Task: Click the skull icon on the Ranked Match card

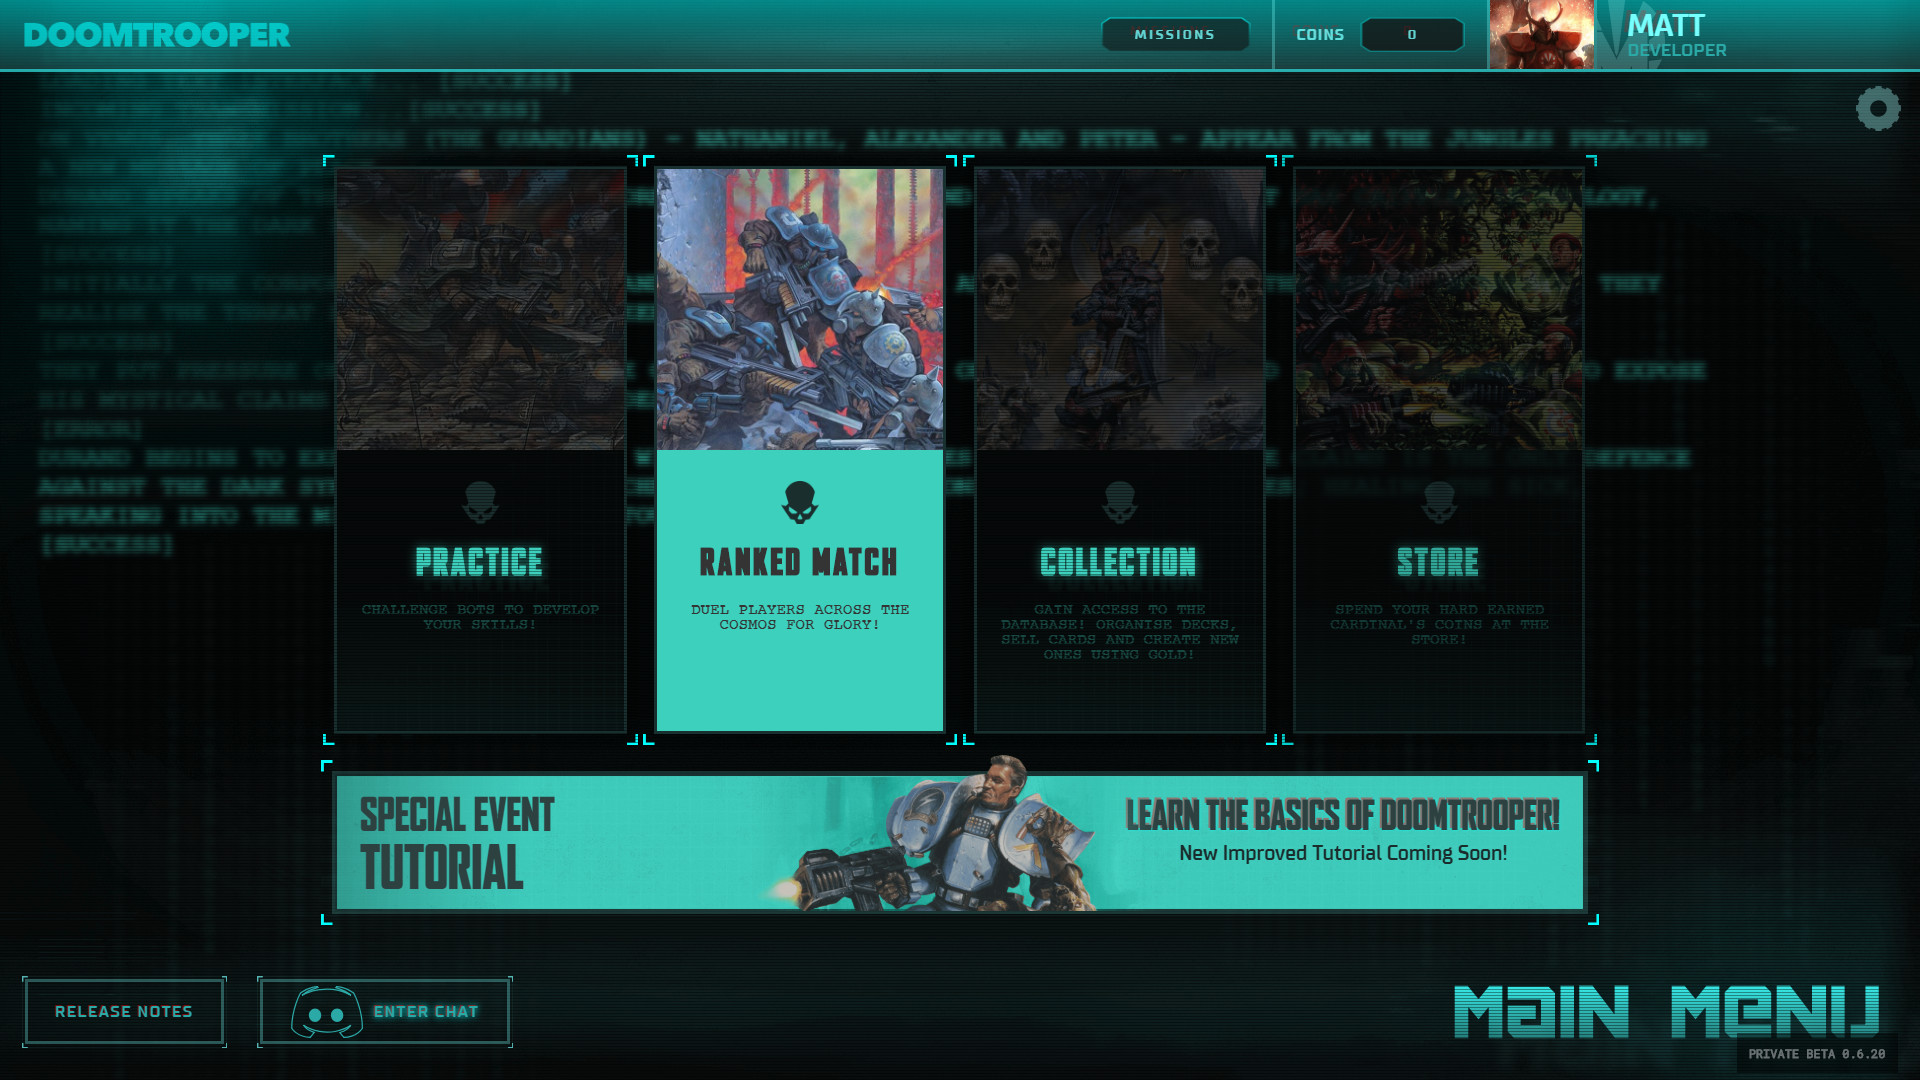Action: coord(798,503)
